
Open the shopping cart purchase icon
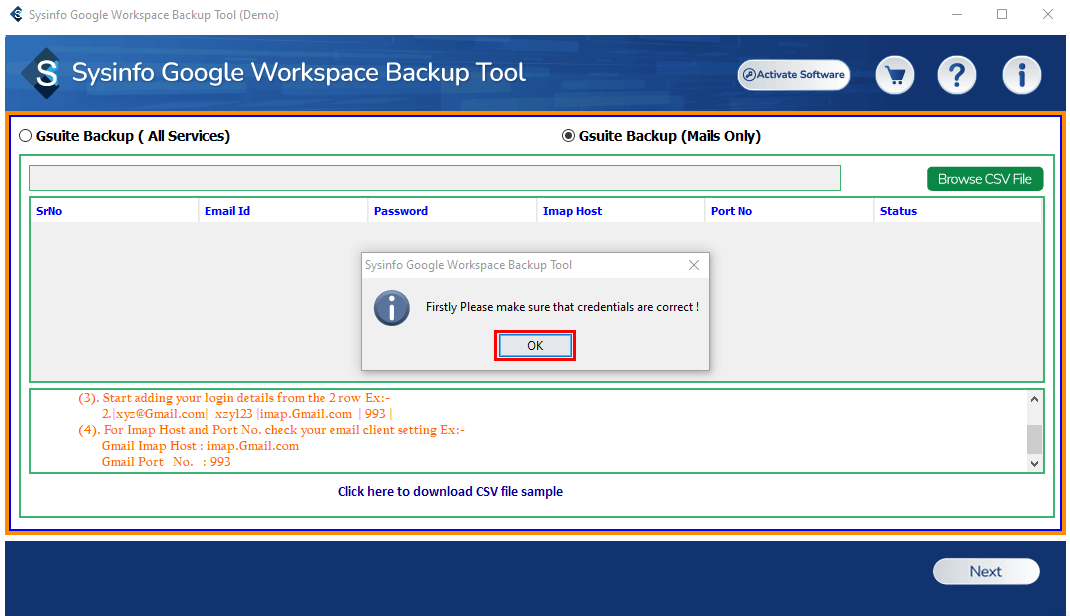pos(896,75)
